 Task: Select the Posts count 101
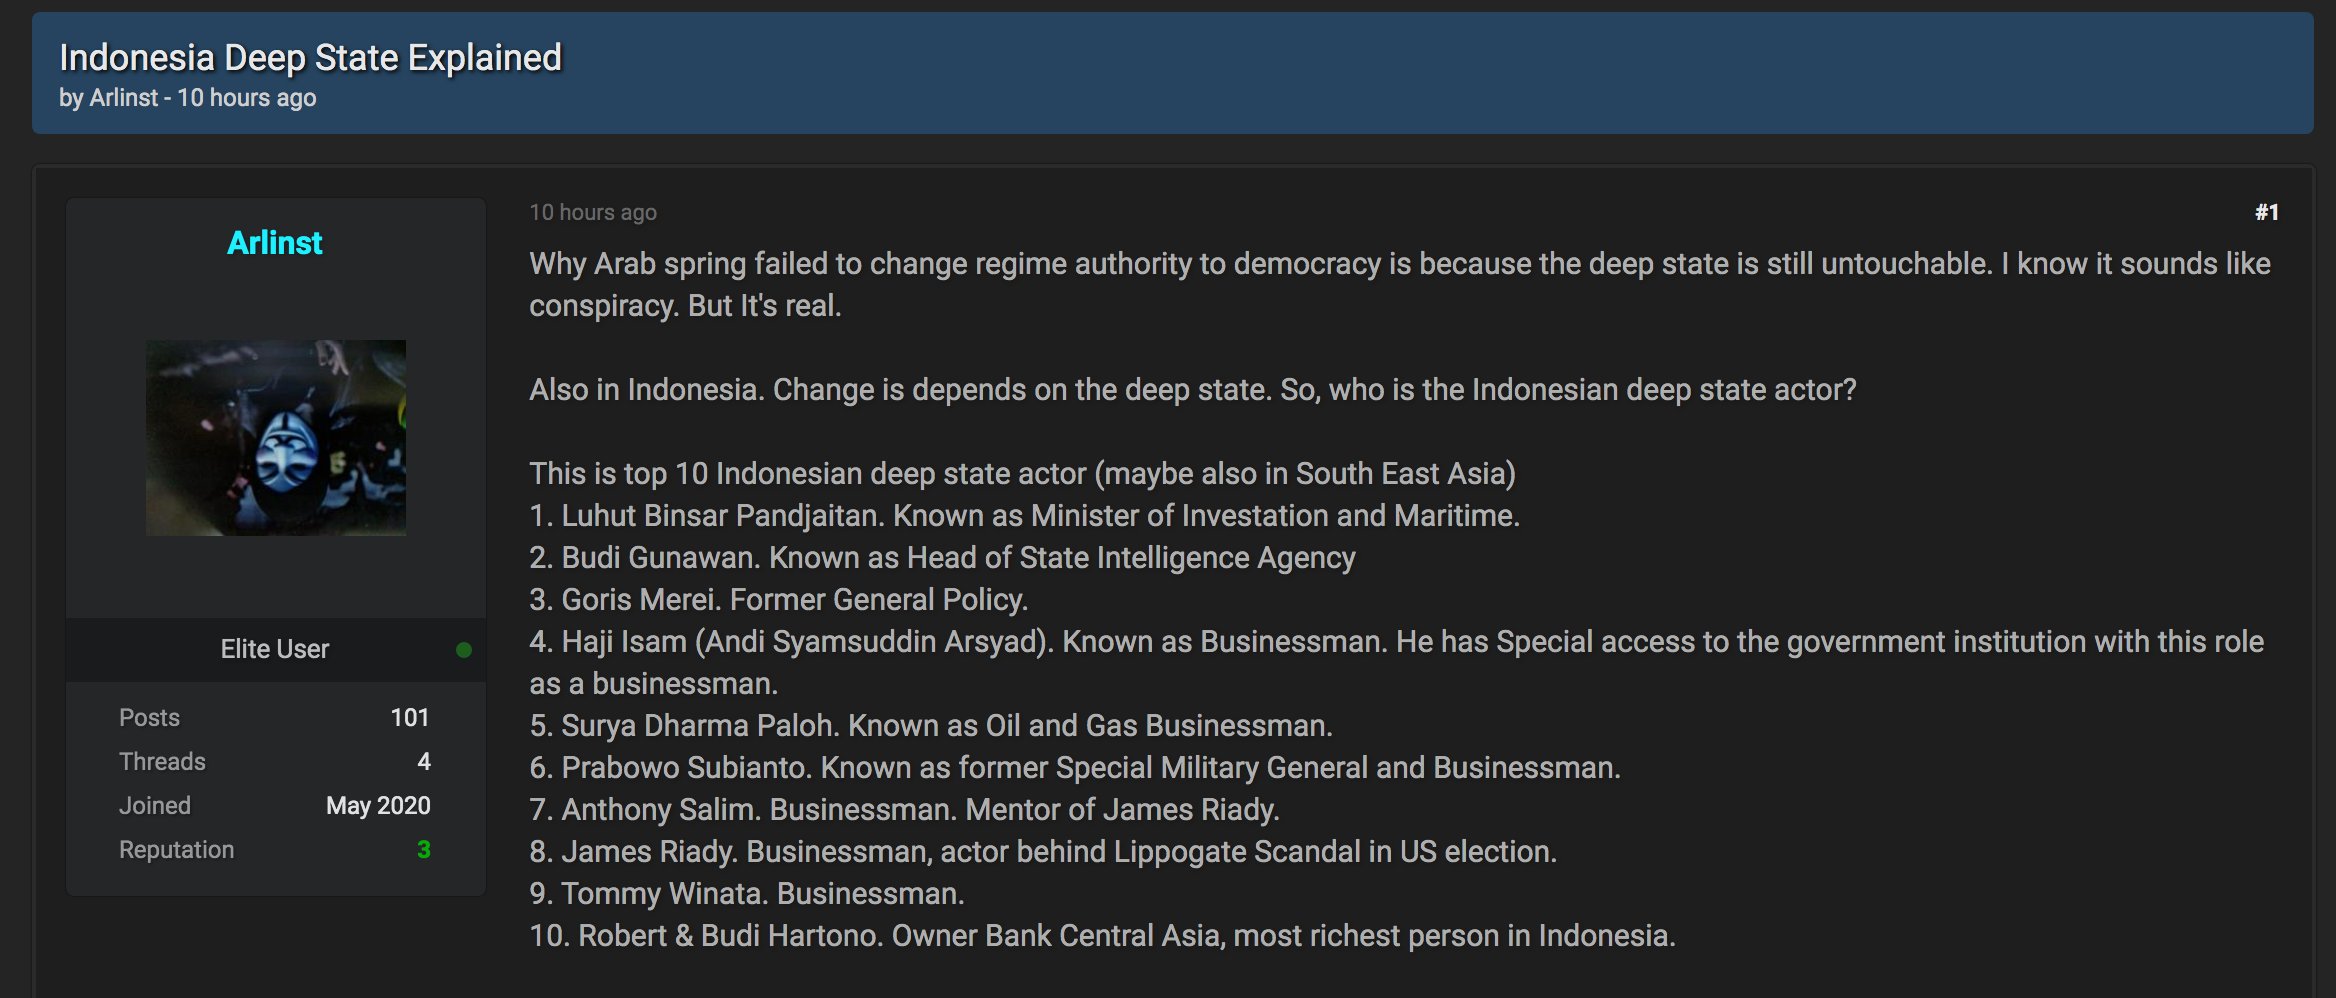click(410, 718)
